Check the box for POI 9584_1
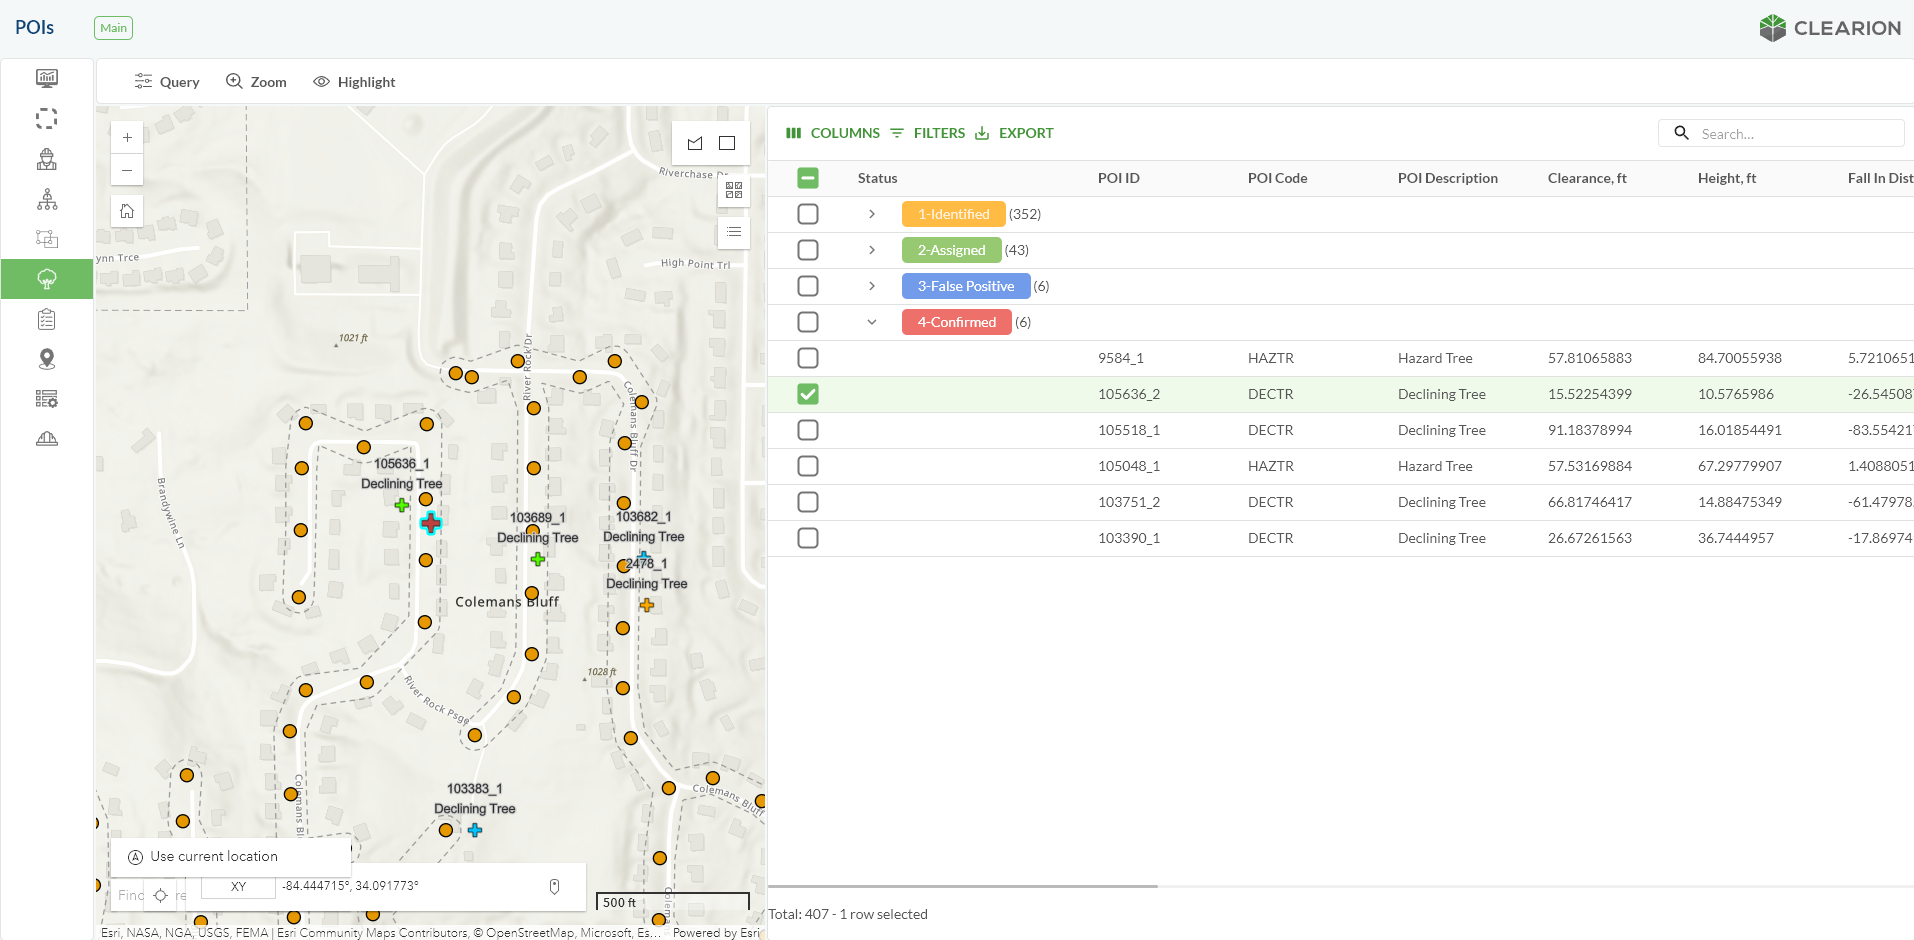 (x=808, y=358)
